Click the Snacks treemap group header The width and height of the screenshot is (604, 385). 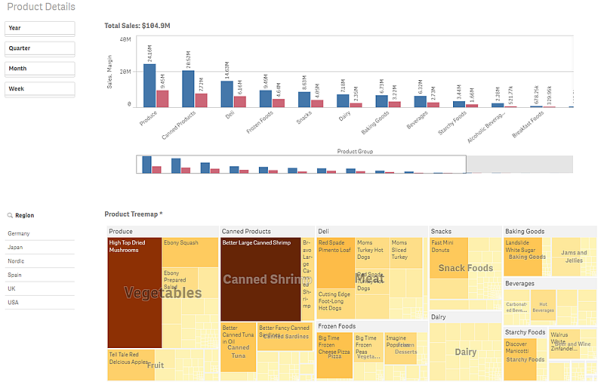pyautogui.click(x=465, y=231)
